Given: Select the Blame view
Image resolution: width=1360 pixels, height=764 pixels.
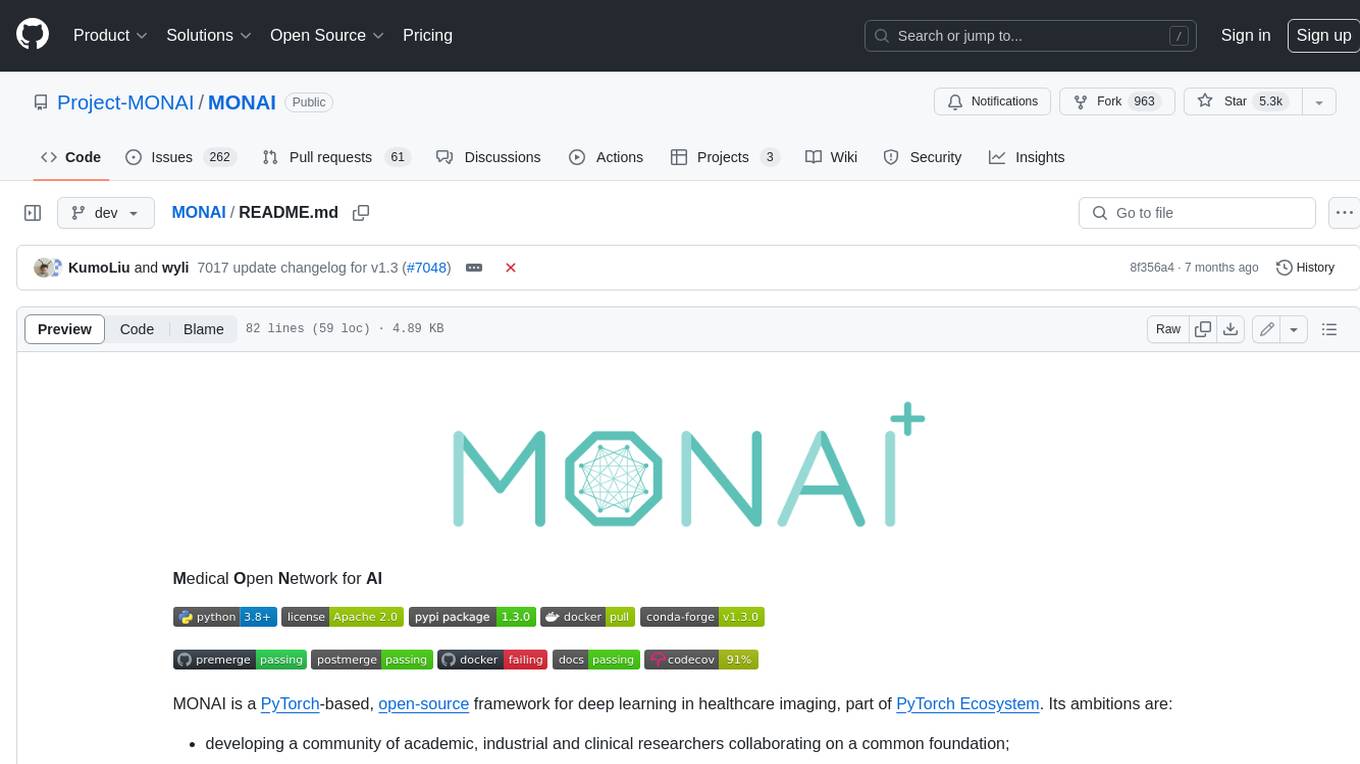Looking at the screenshot, I should (203, 329).
